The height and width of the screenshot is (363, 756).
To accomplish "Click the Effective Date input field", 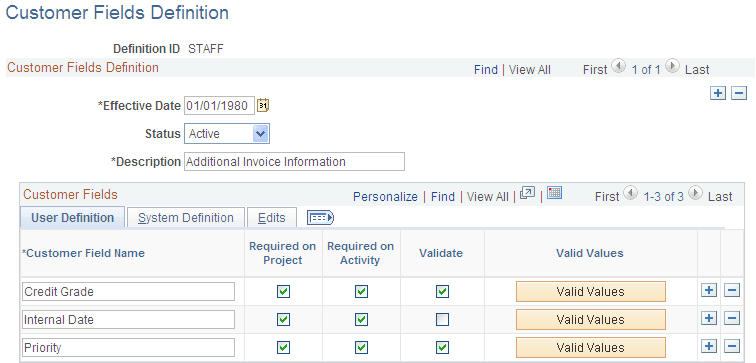I will click(219, 106).
